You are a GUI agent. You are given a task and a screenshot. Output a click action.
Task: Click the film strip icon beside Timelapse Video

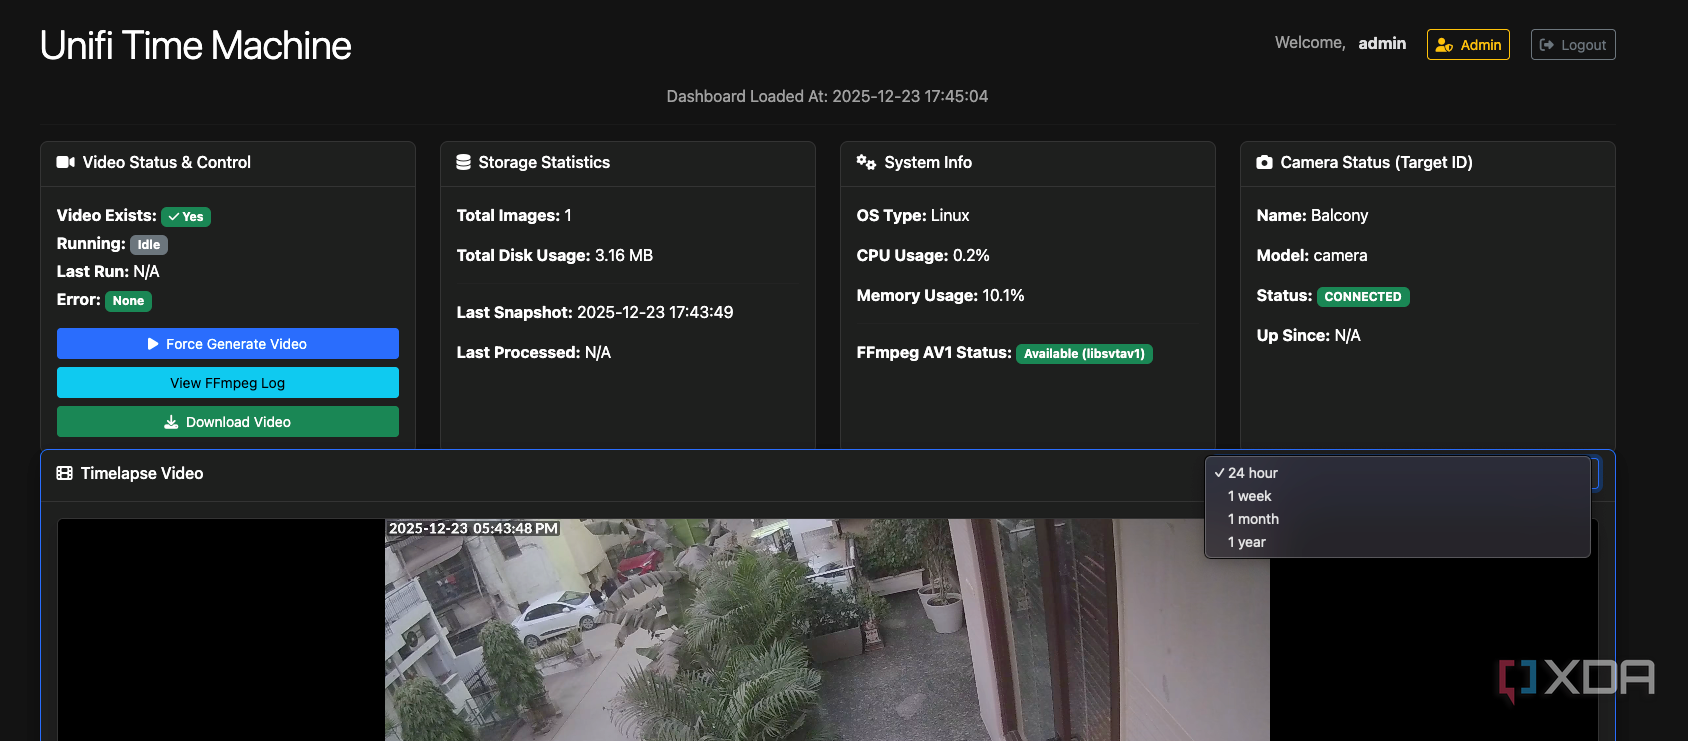(x=65, y=473)
